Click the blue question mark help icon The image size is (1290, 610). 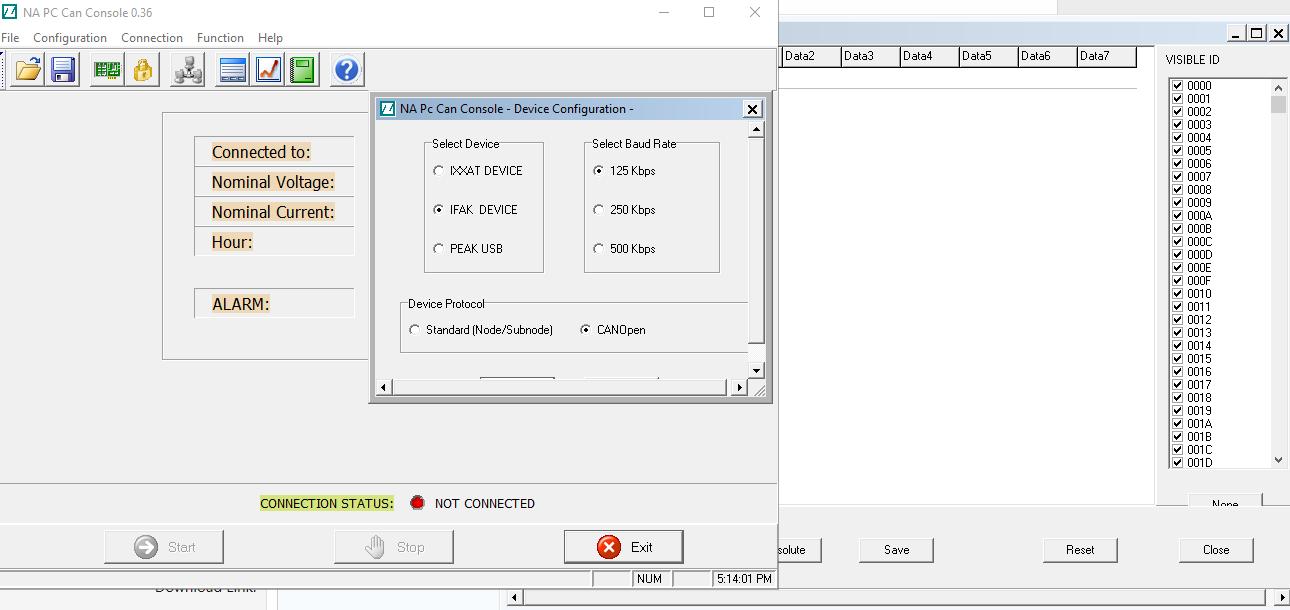[347, 70]
